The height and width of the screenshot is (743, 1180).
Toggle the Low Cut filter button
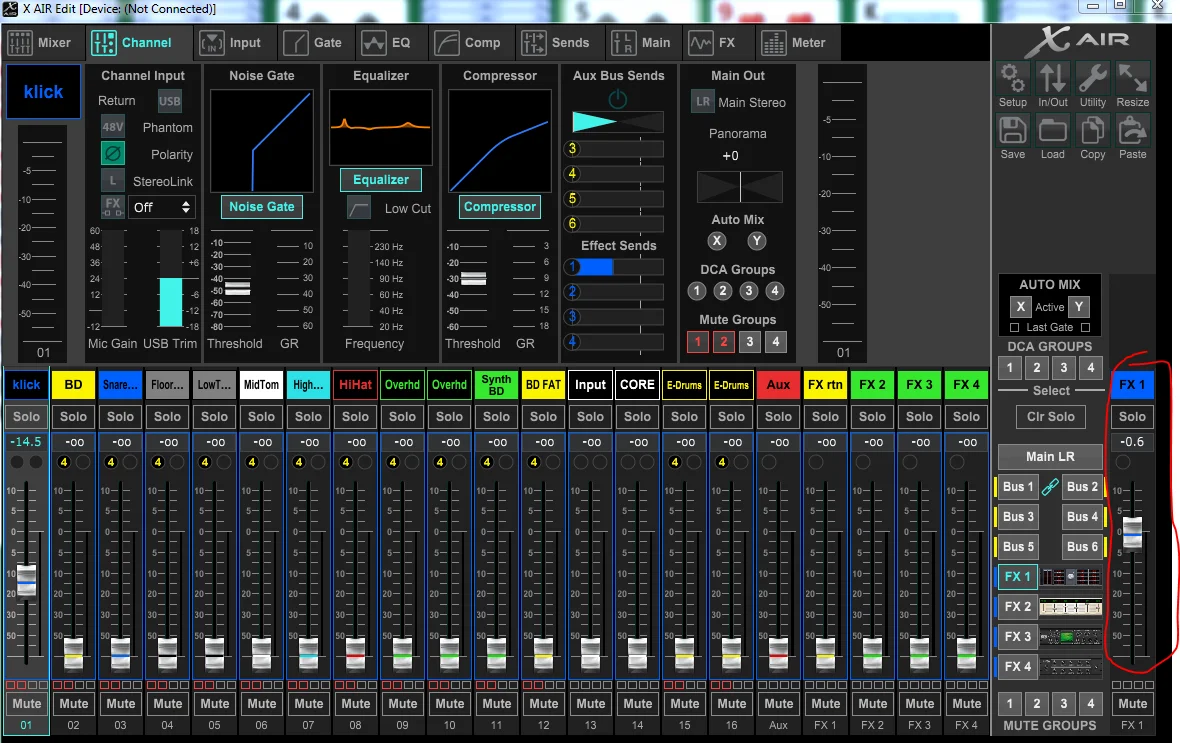pyautogui.click(x=359, y=208)
